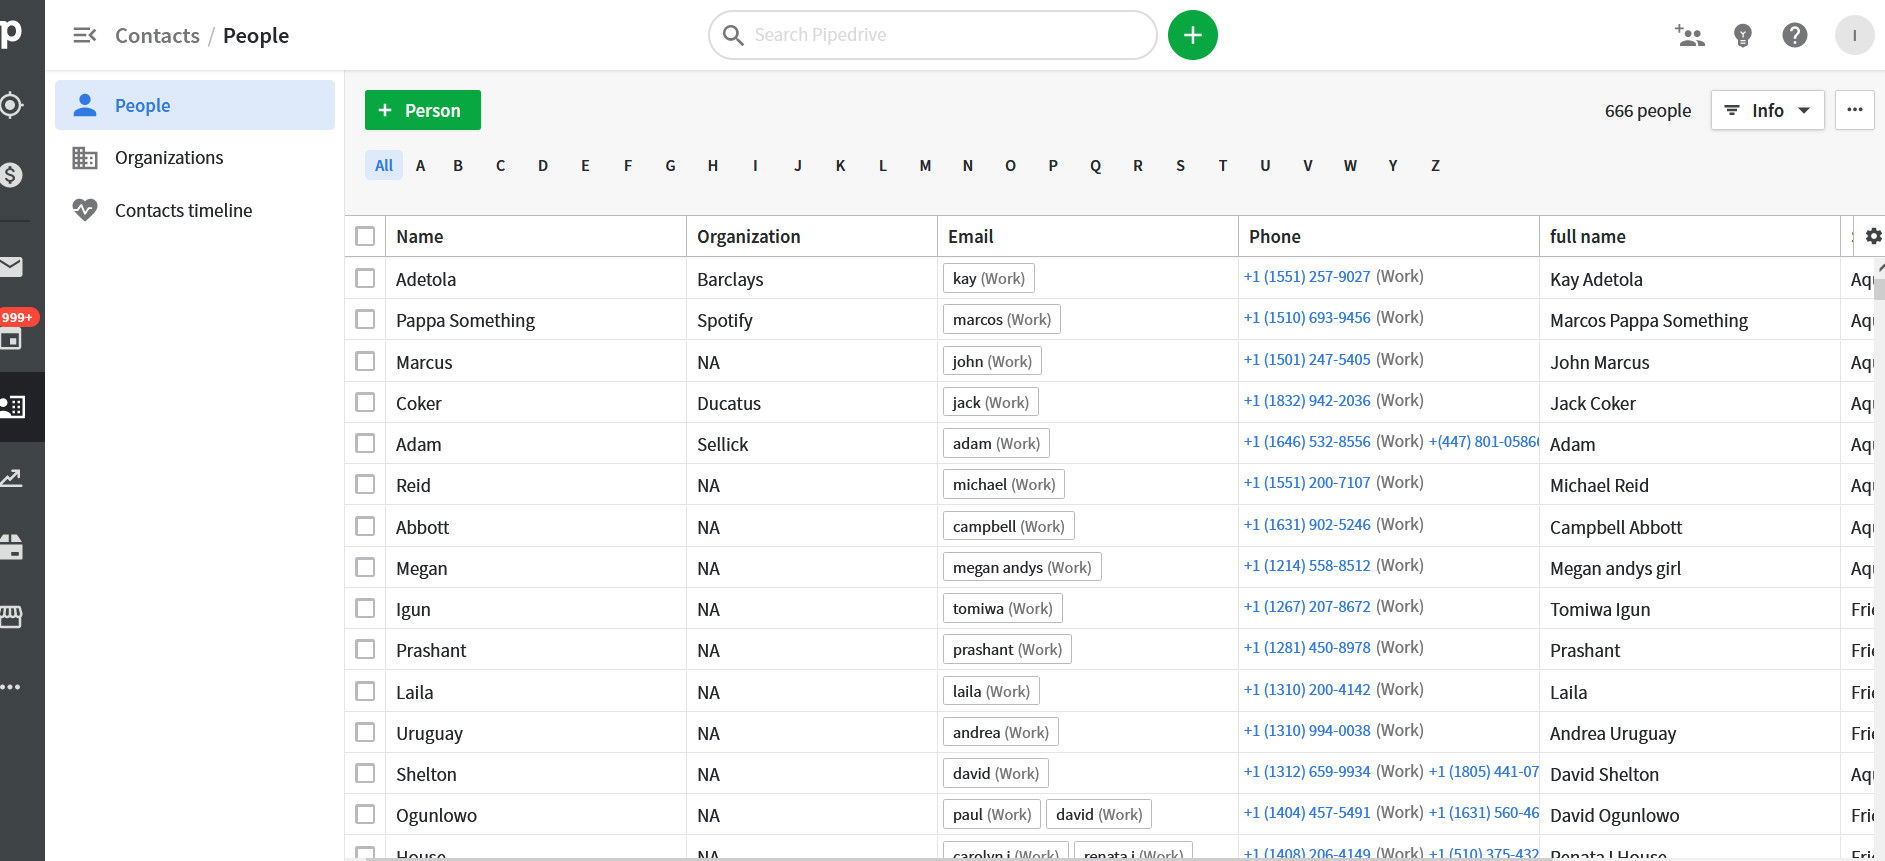Click the full name cell Tomiwa Igun
Viewport: 1885px width, 861px height.
(x=1600, y=610)
